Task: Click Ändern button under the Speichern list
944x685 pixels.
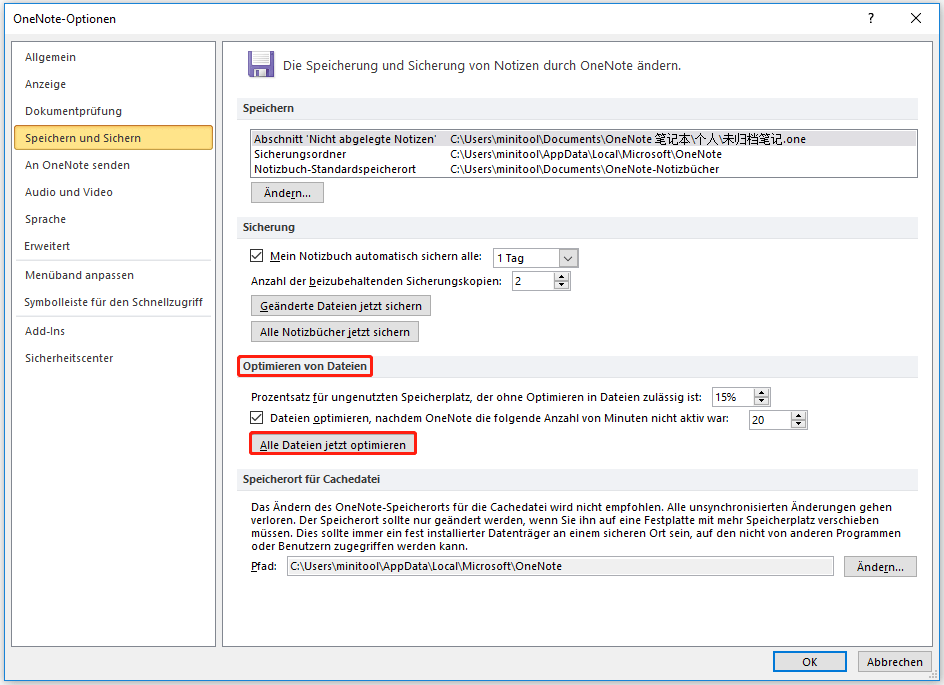Action: [287, 193]
